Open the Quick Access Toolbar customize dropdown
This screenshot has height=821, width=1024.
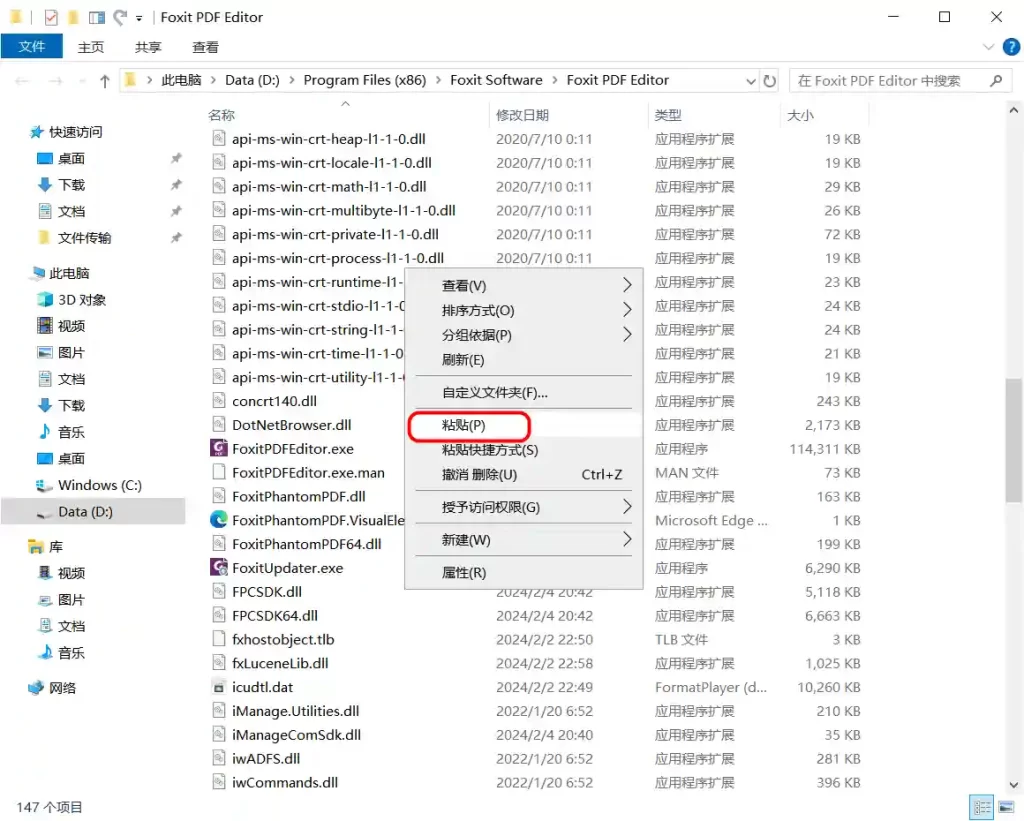[139, 18]
